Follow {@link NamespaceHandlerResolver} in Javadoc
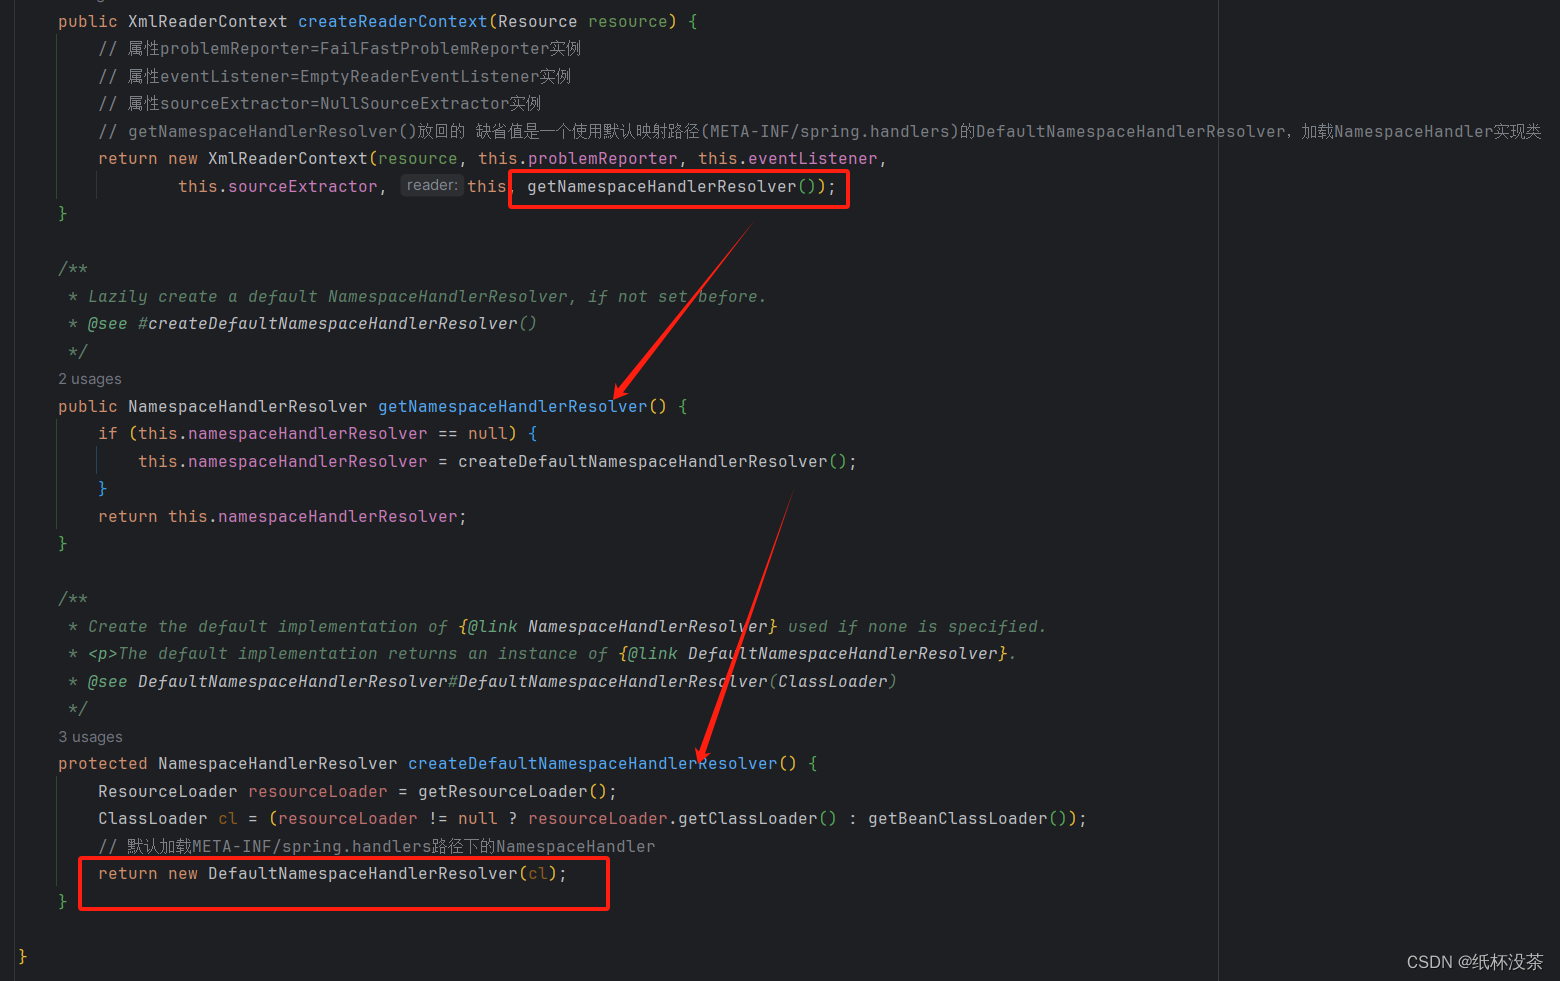This screenshot has width=1560, height=981. 617,626
